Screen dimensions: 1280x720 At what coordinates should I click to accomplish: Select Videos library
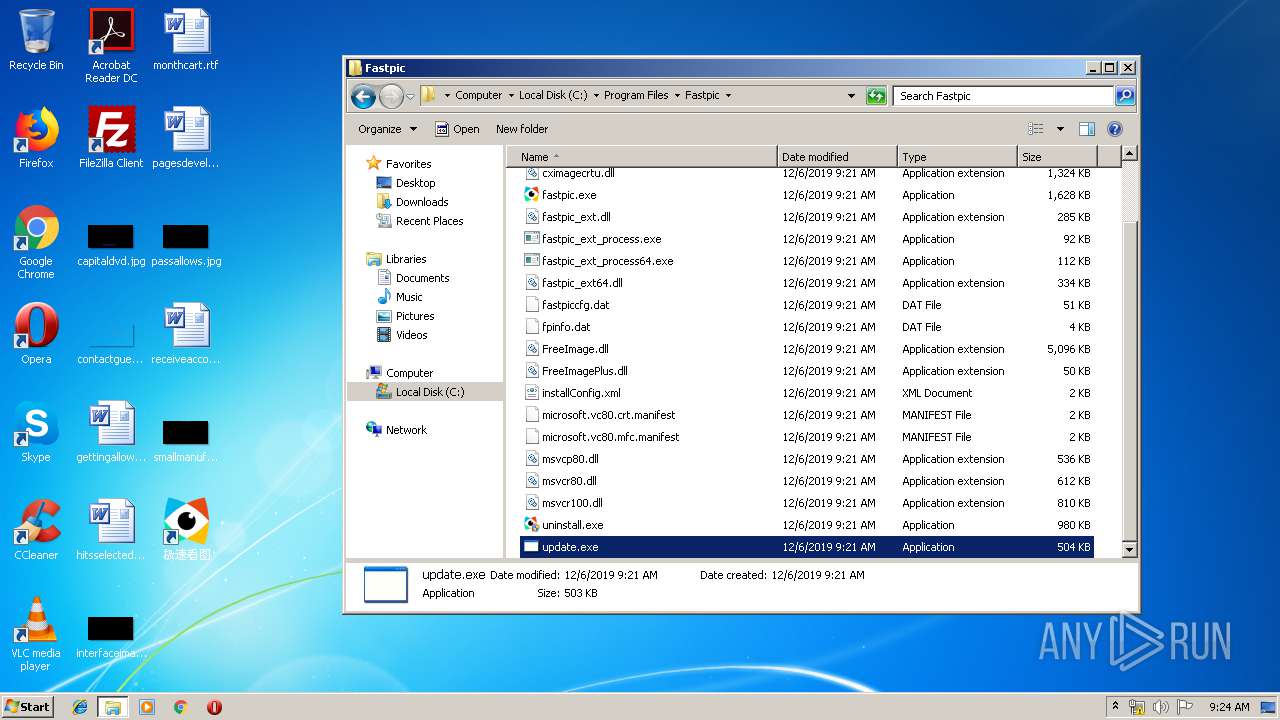tap(411, 335)
